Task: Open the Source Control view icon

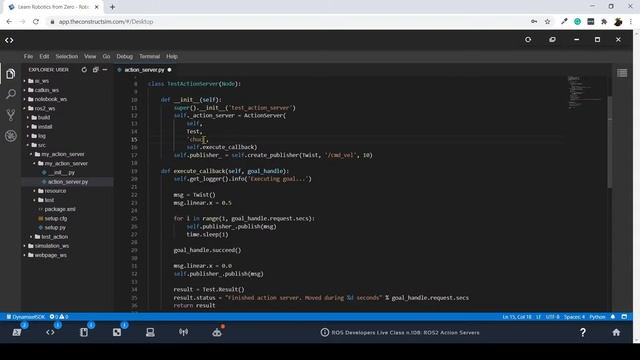Action: [x=11, y=115]
